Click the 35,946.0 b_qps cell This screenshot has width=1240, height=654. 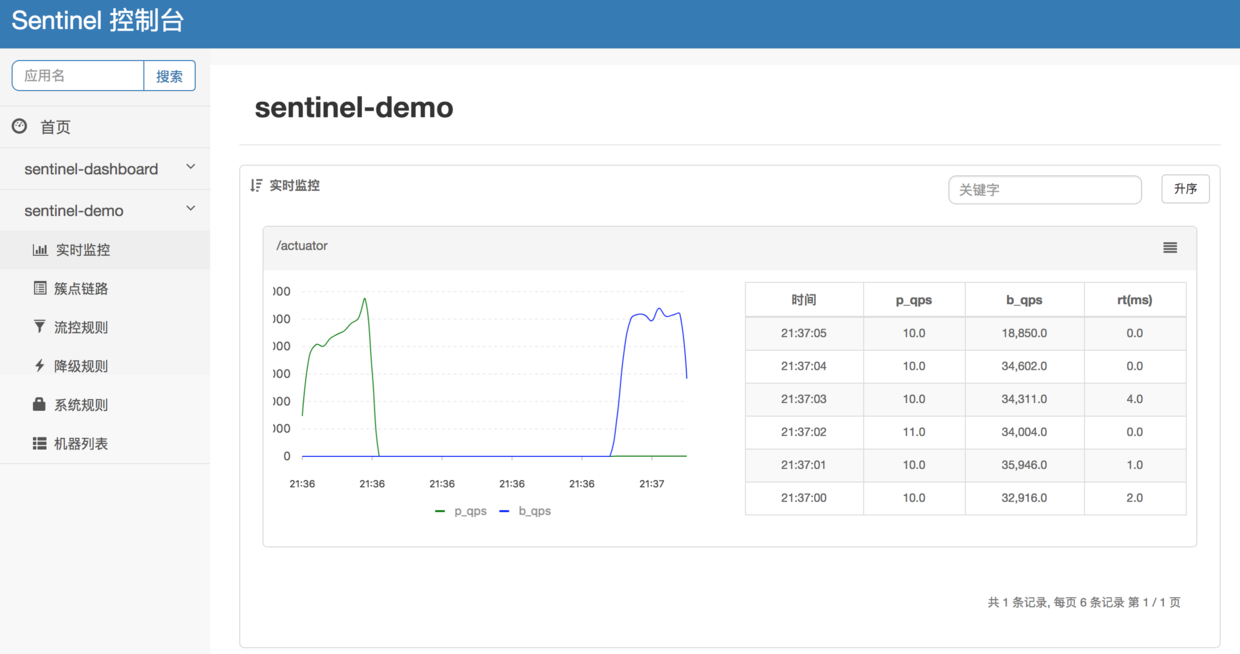pyautogui.click(x=1024, y=465)
